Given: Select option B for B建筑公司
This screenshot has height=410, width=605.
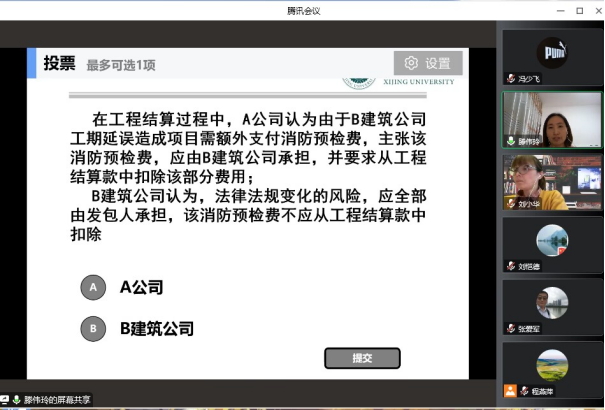Looking at the screenshot, I should [93, 327].
